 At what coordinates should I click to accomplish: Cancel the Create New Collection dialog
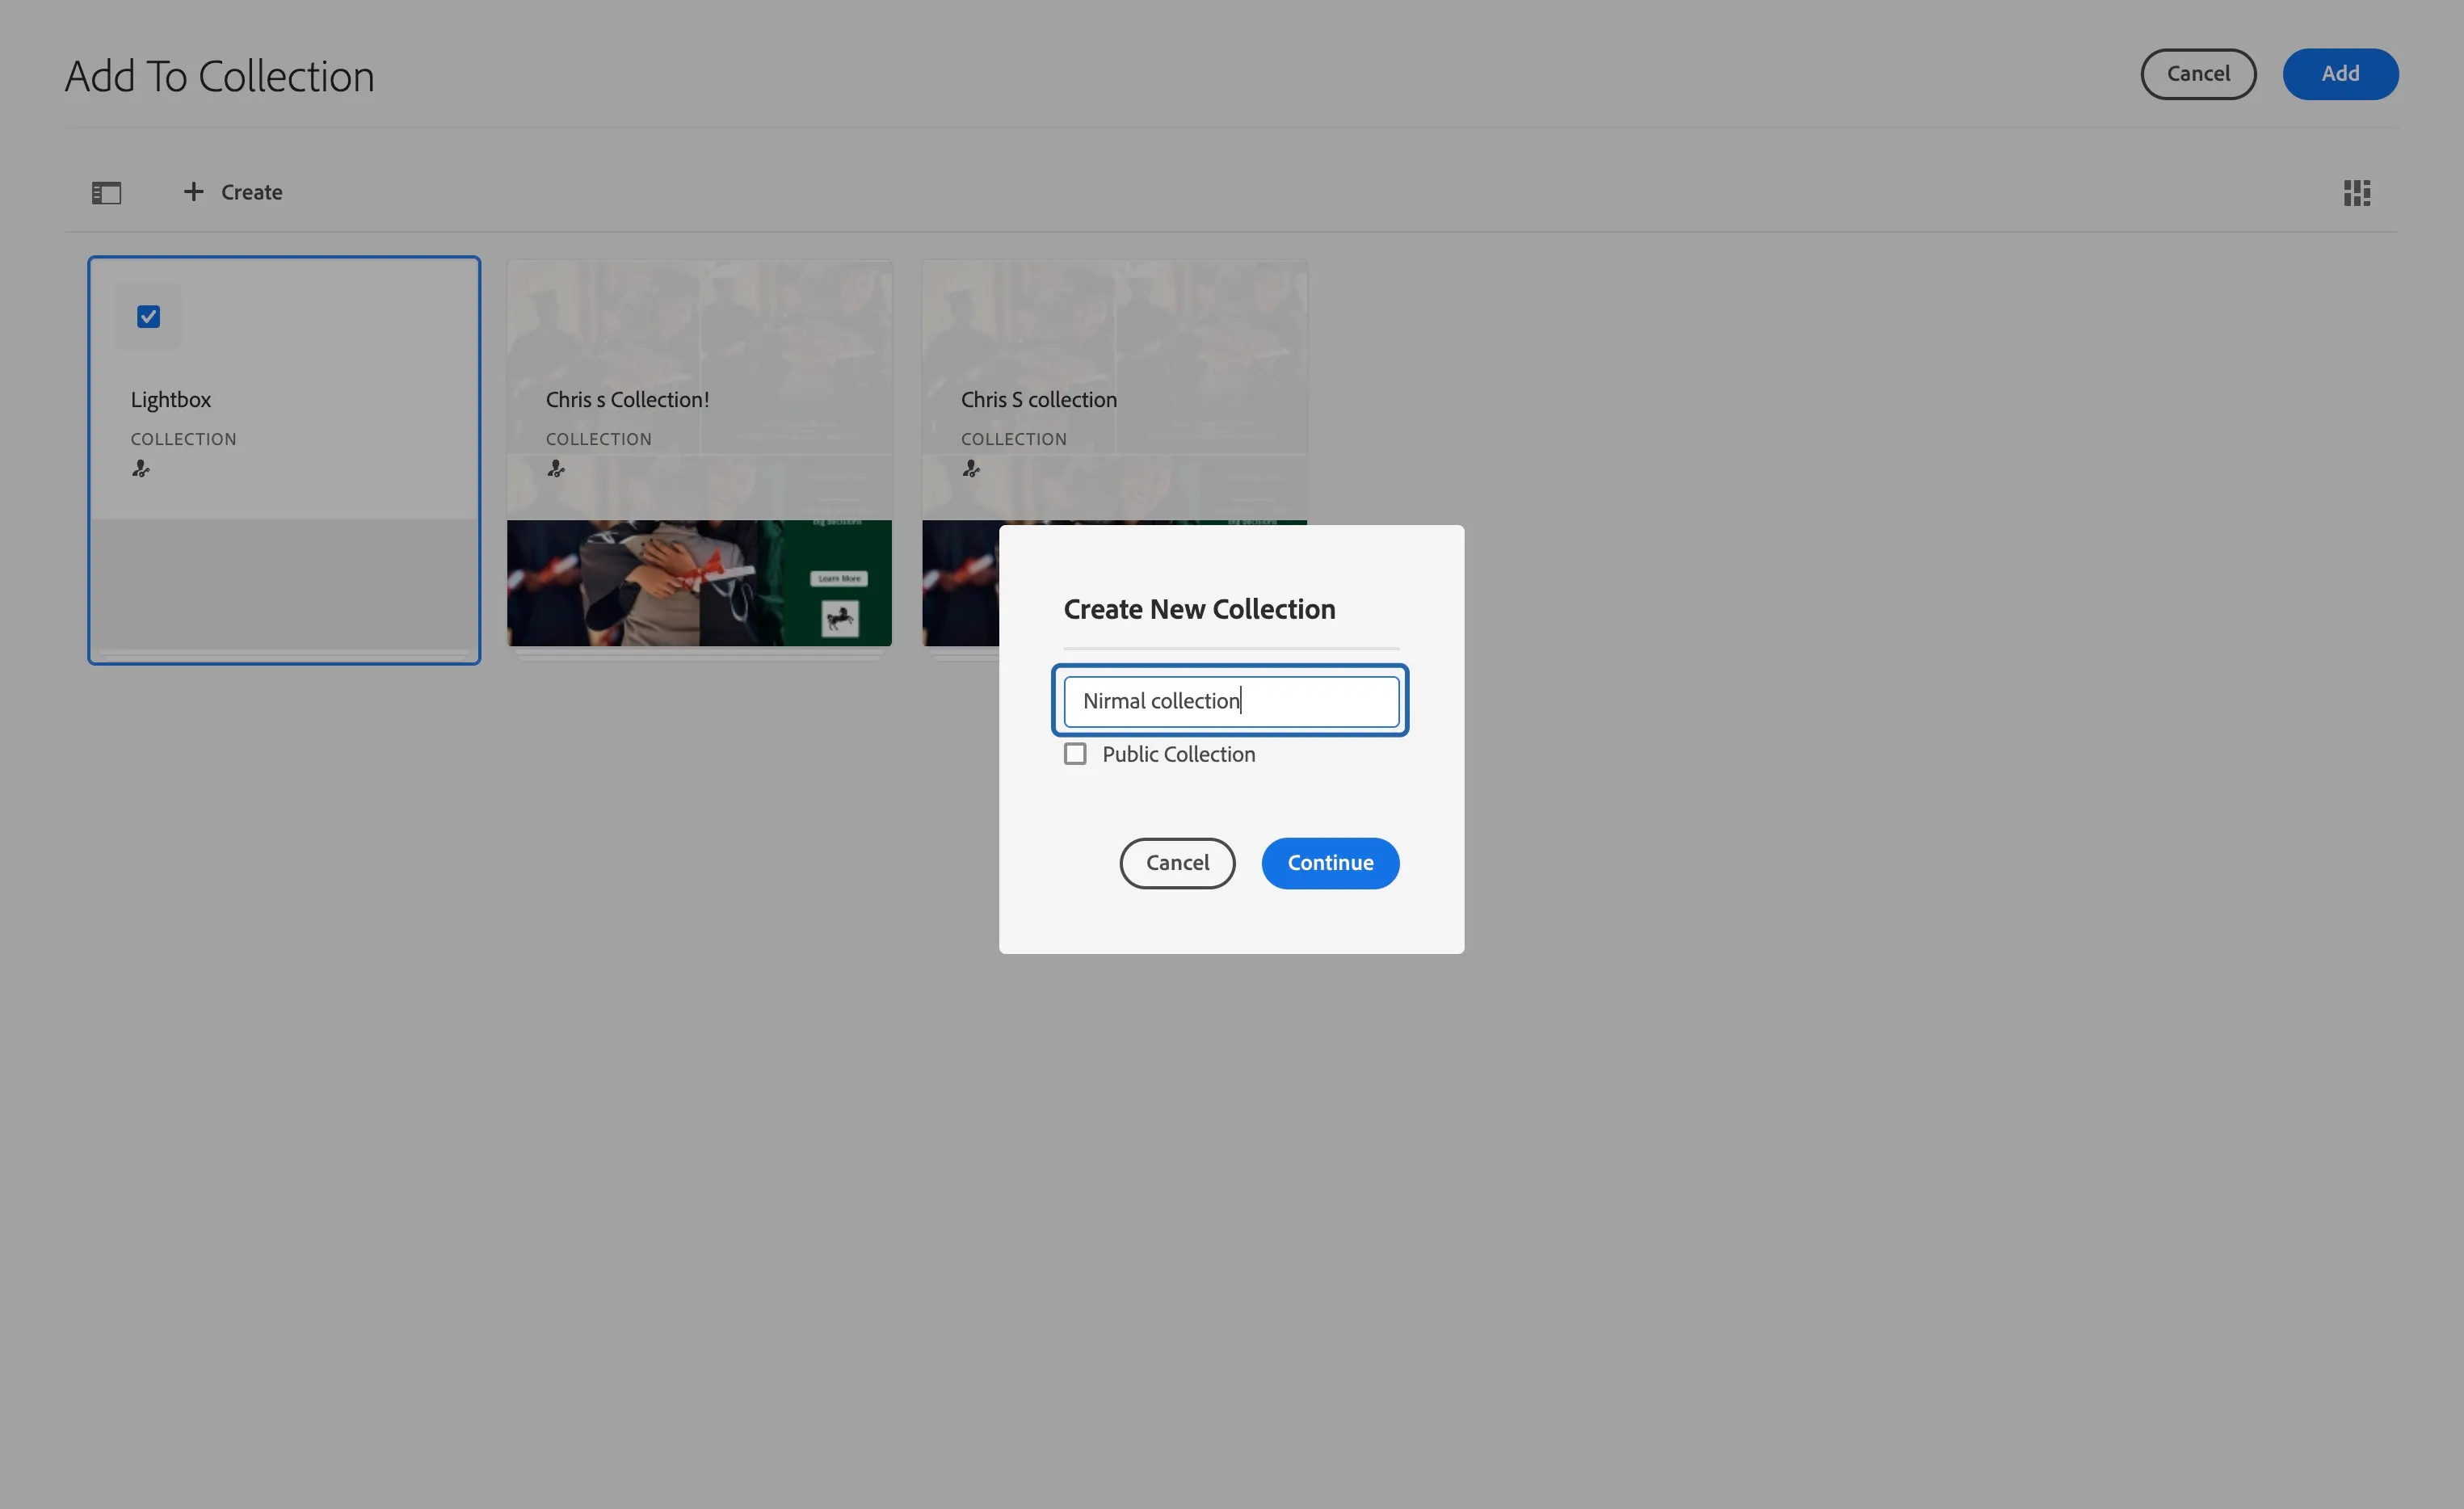1177,863
